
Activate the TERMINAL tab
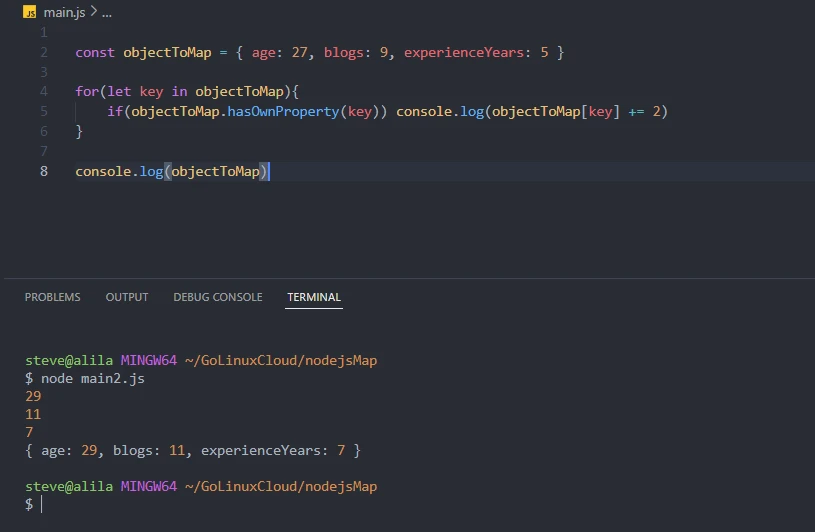314,297
